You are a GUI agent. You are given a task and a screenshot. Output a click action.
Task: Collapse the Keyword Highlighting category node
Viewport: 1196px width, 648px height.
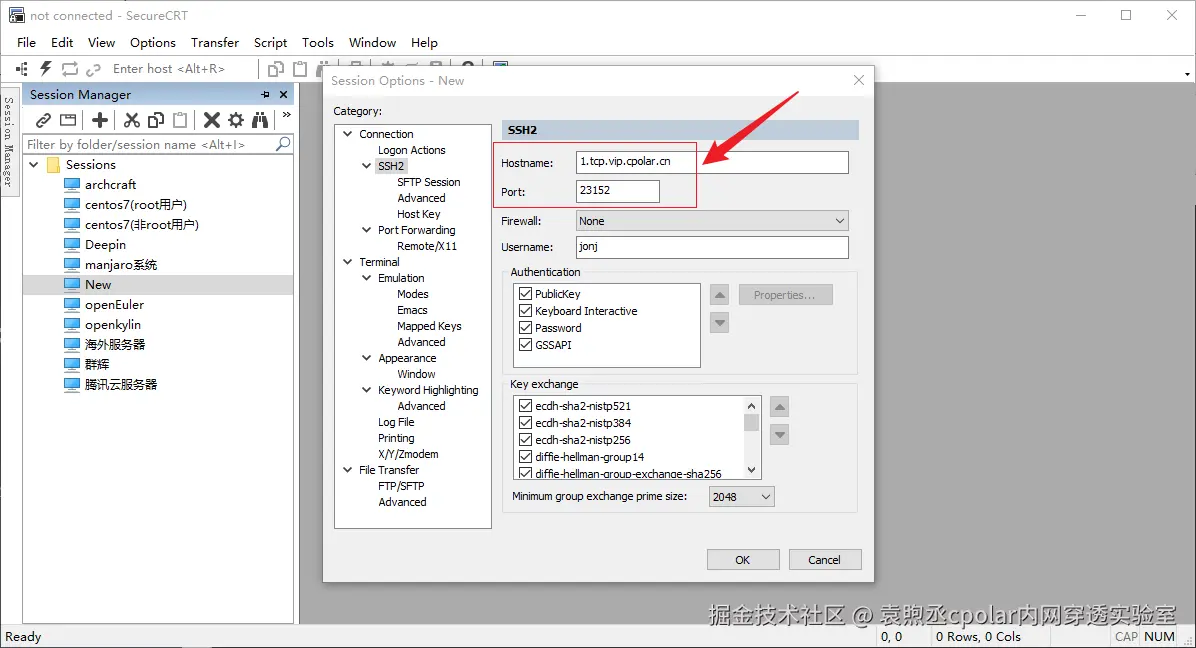pyautogui.click(x=367, y=390)
